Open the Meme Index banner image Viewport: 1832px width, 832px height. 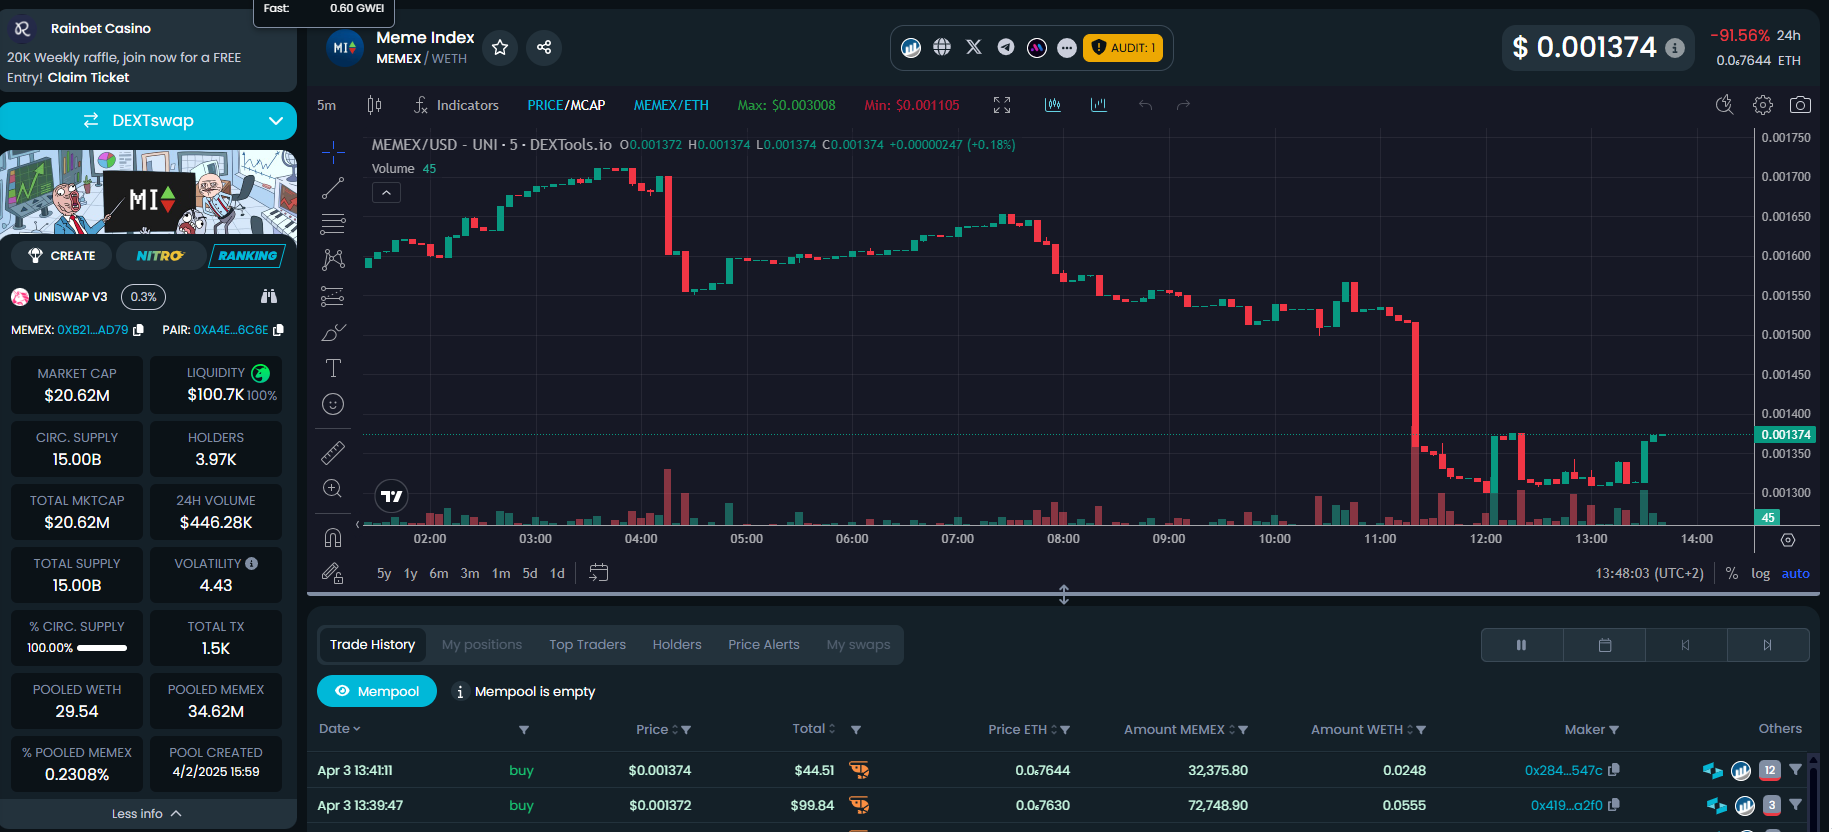(149, 193)
